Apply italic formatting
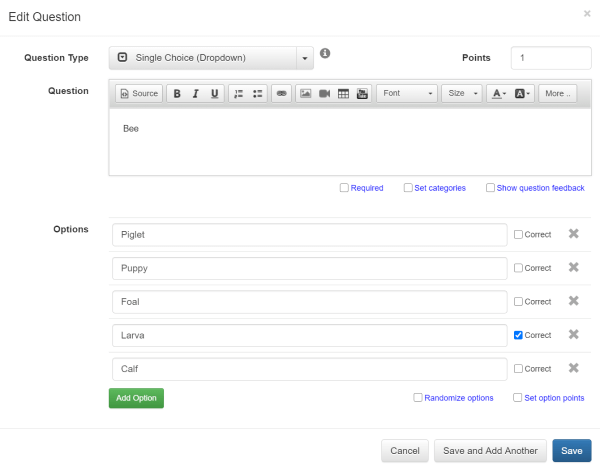 click(196, 93)
